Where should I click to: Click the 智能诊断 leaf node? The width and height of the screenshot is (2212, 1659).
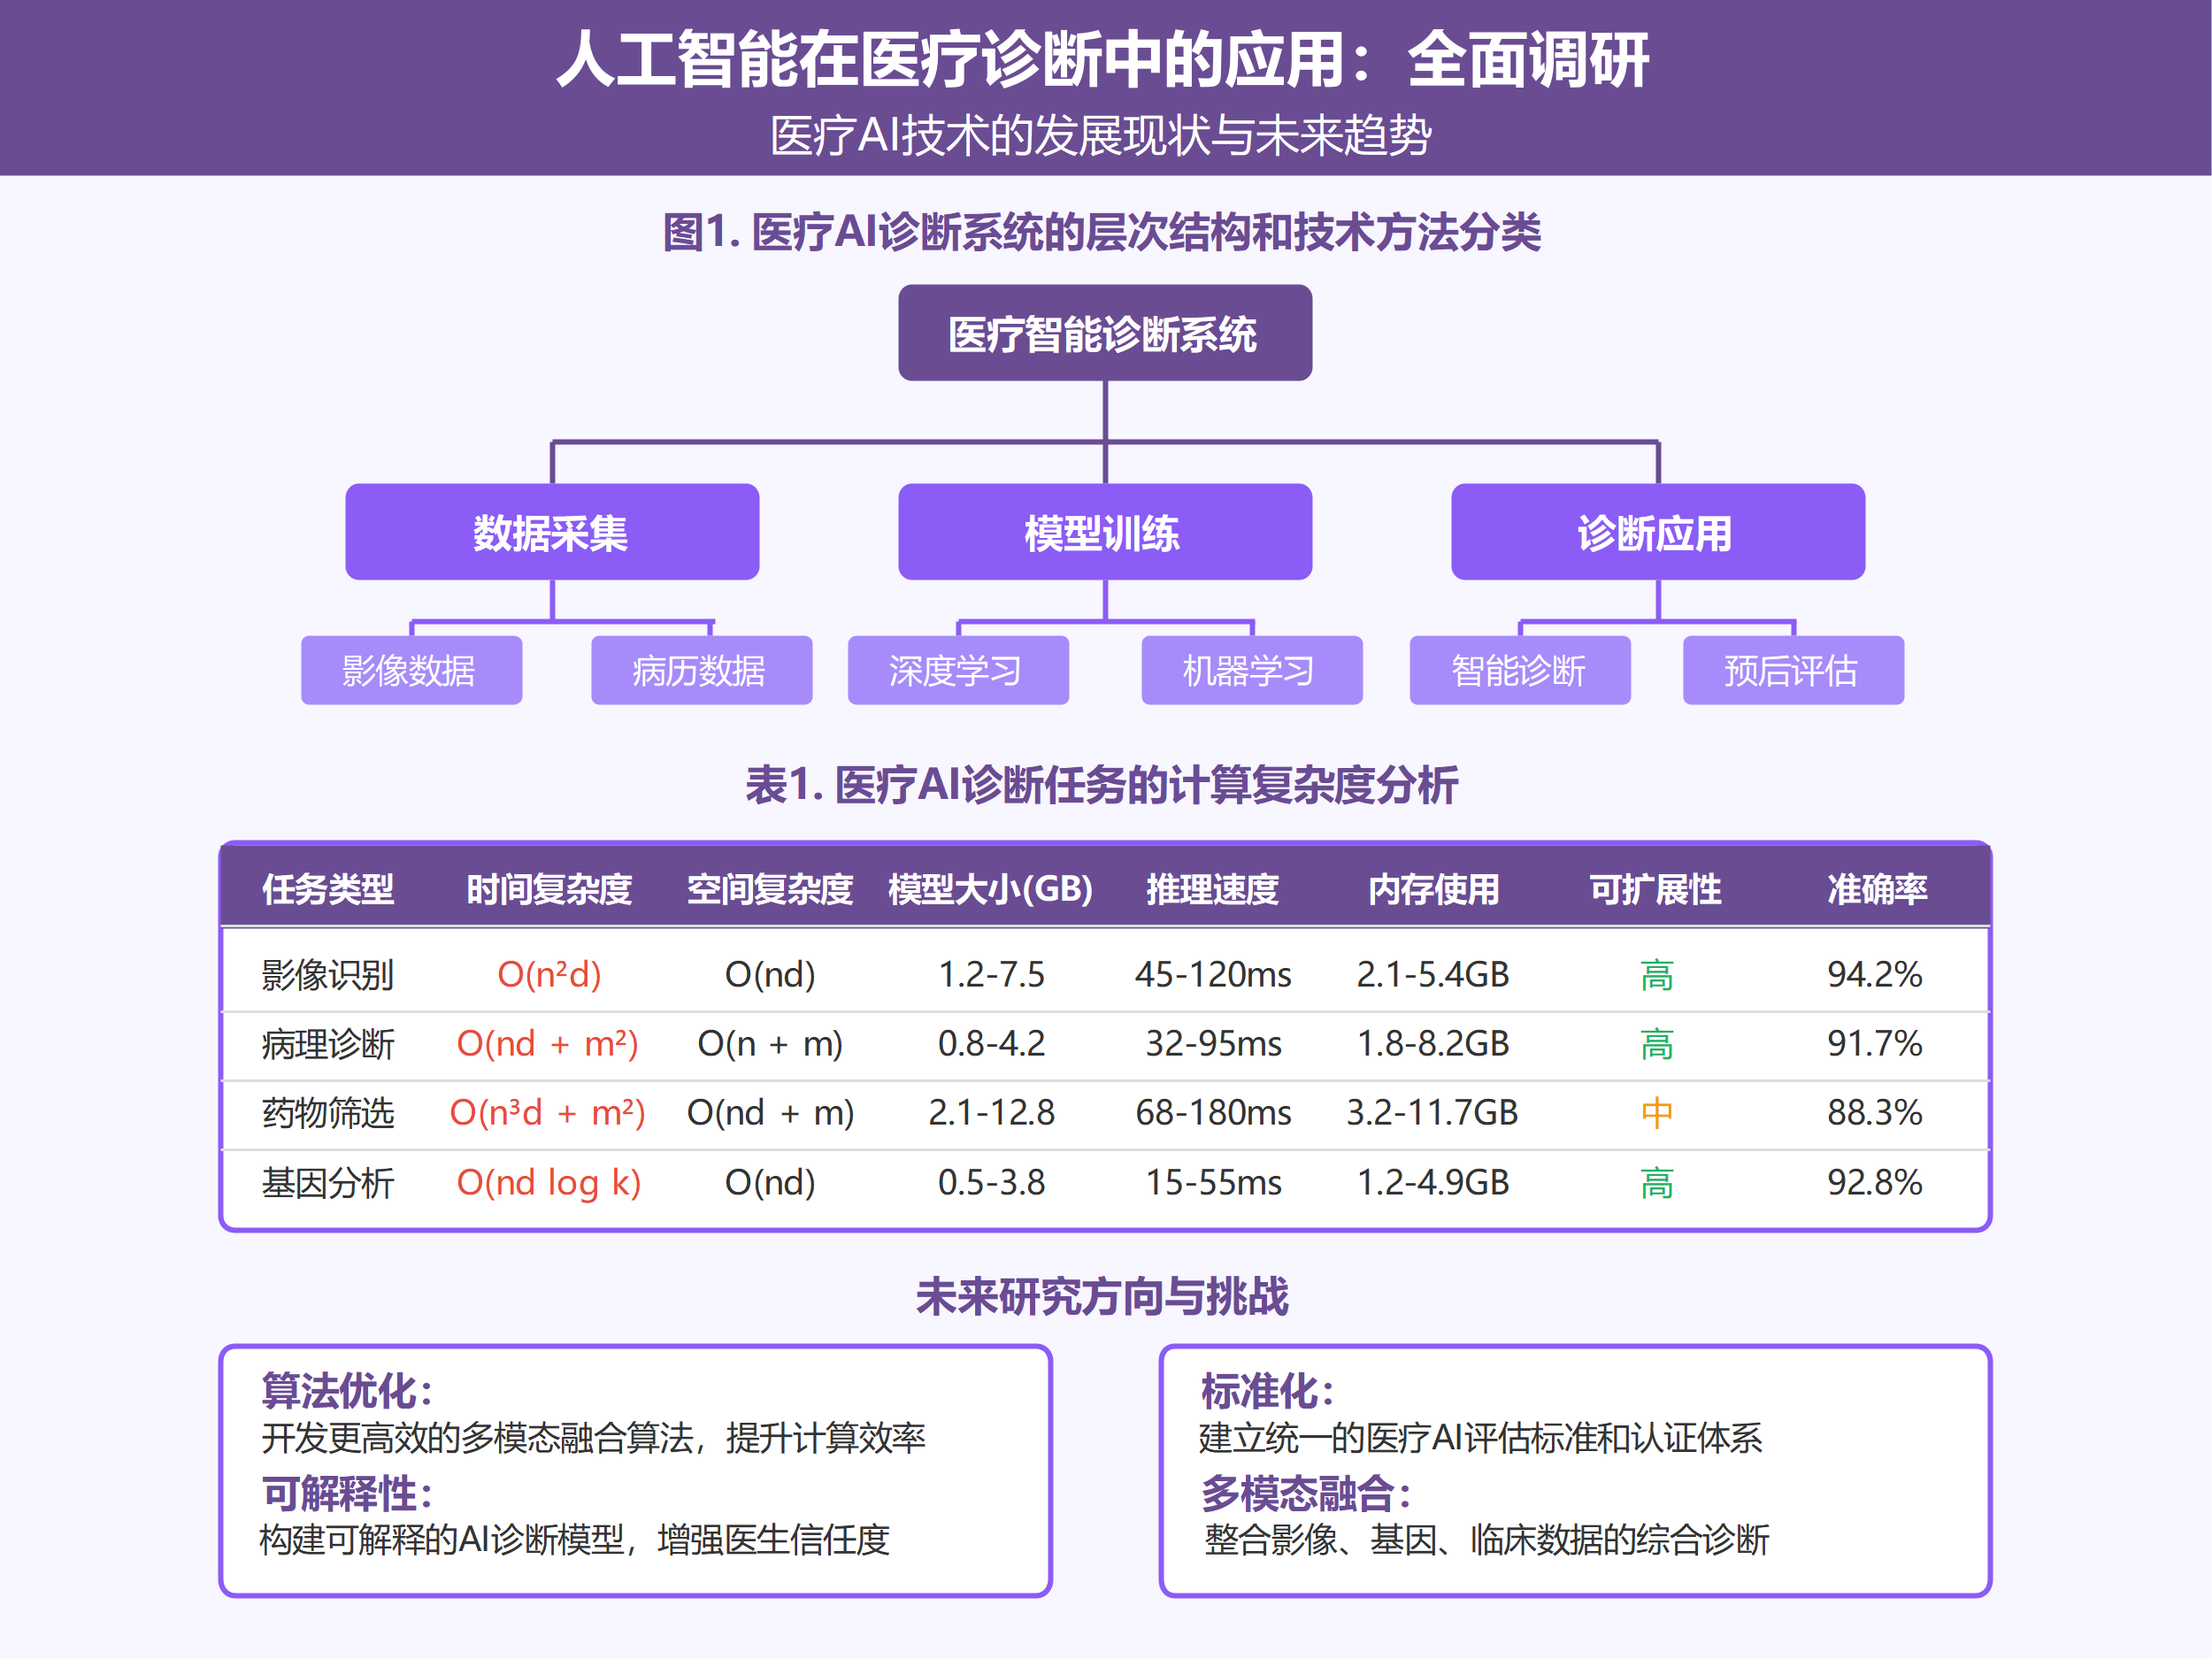point(1520,672)
